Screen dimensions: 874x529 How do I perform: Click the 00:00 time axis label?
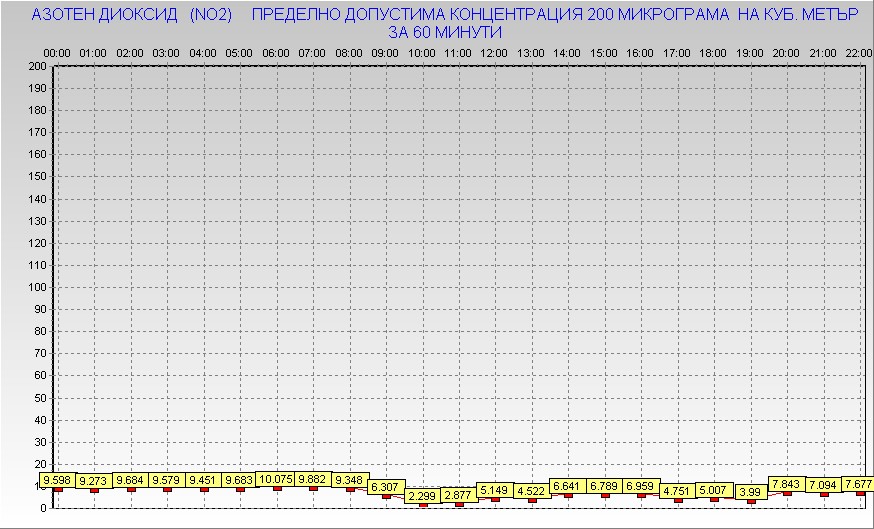click(57, 52)
